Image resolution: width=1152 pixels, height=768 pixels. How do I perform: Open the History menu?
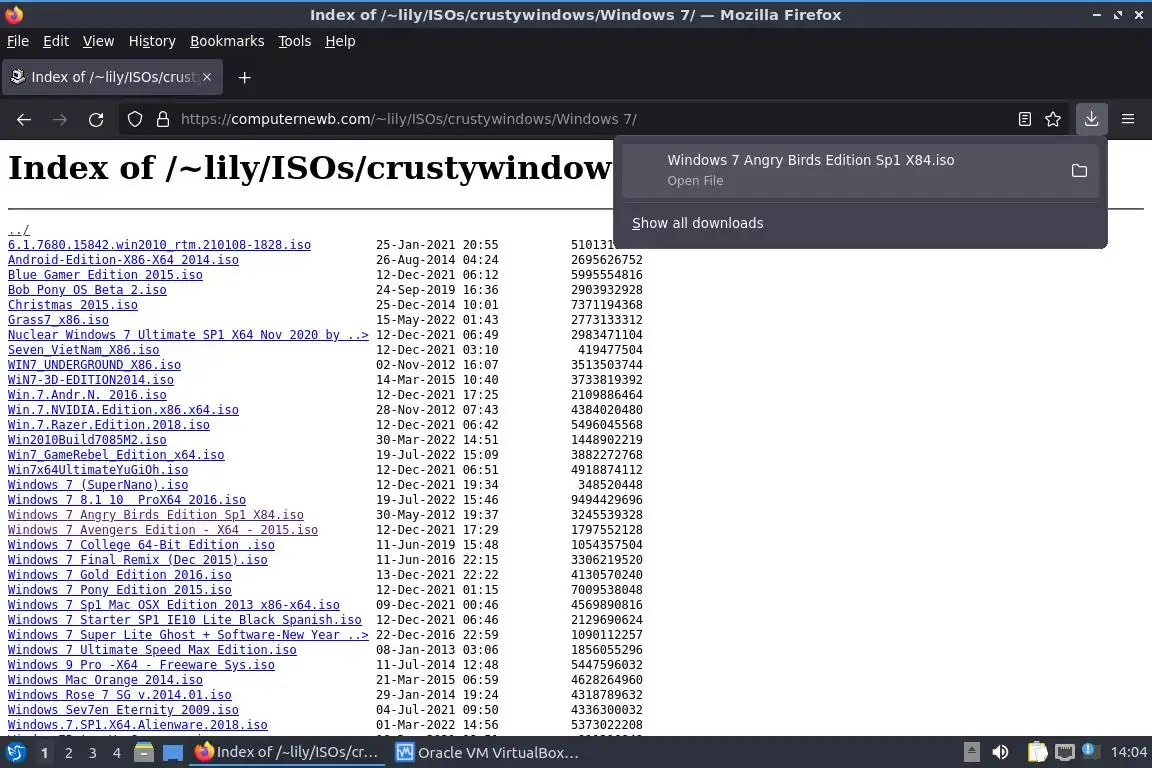[152, 41]
